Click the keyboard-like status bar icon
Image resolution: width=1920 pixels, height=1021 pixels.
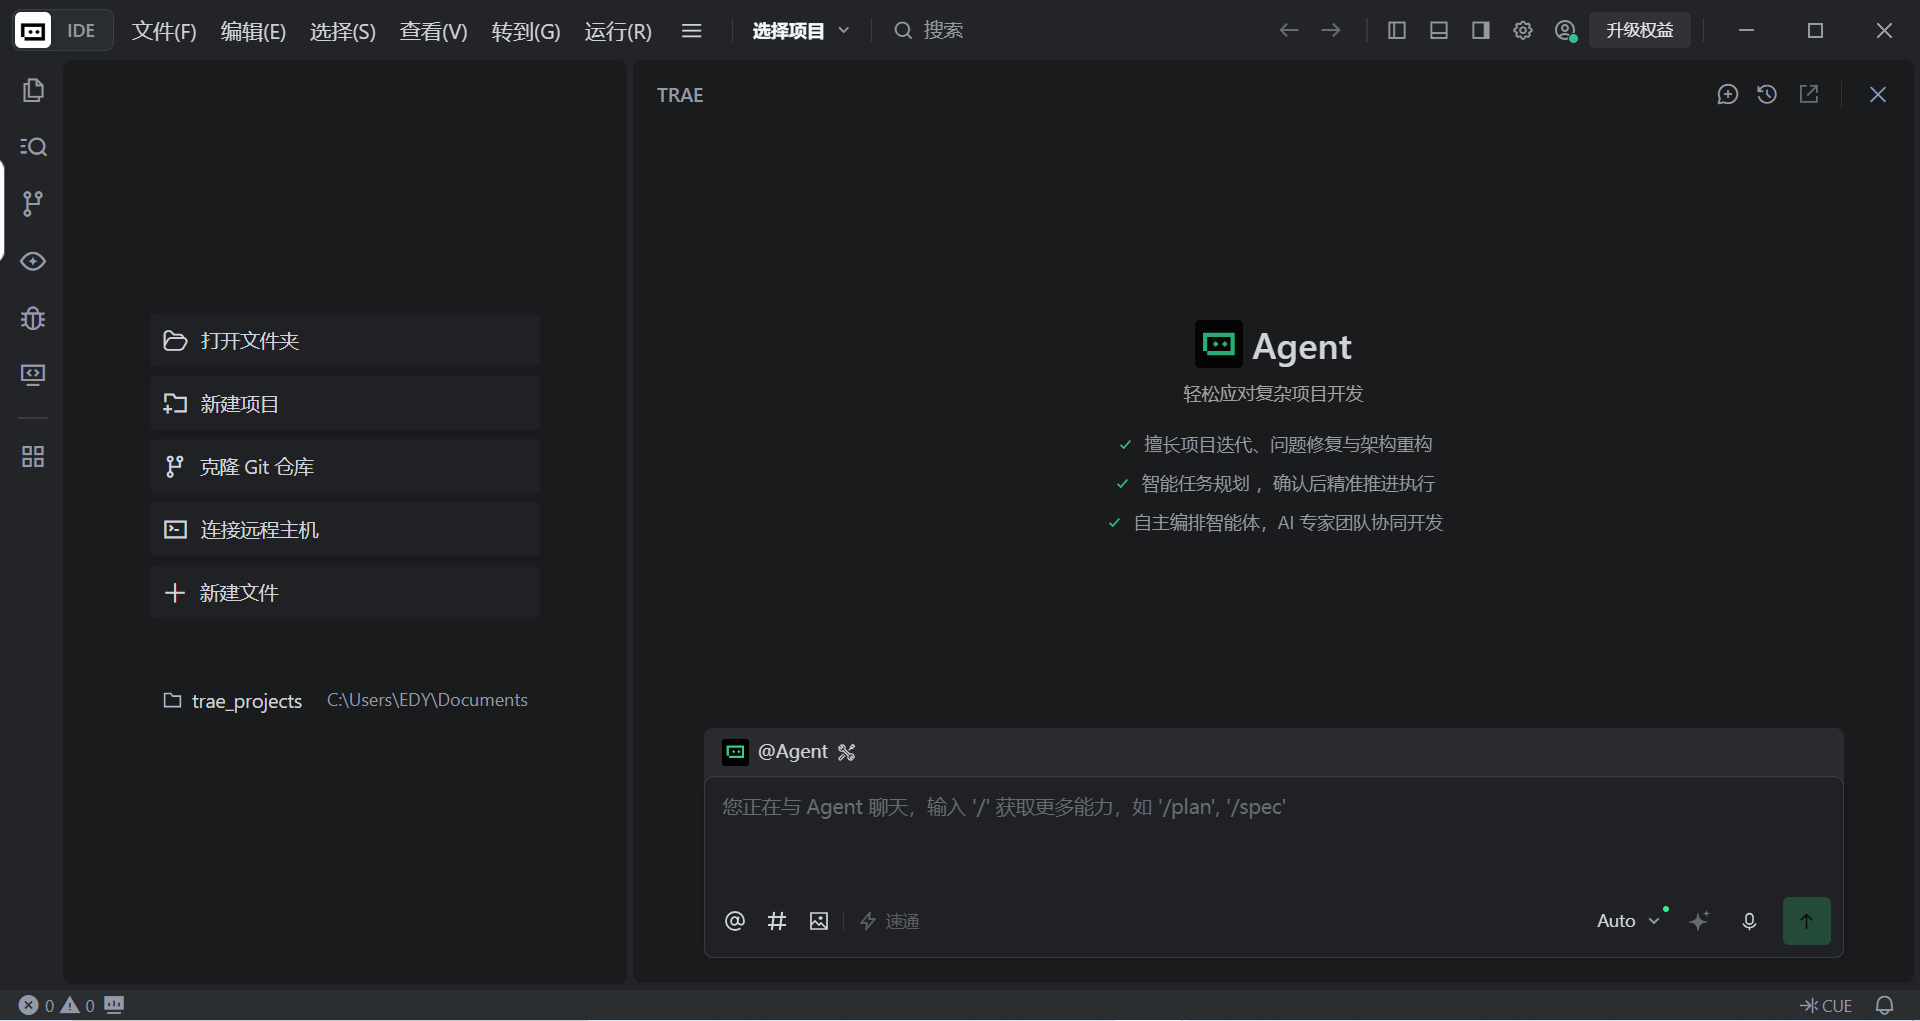115,1005
